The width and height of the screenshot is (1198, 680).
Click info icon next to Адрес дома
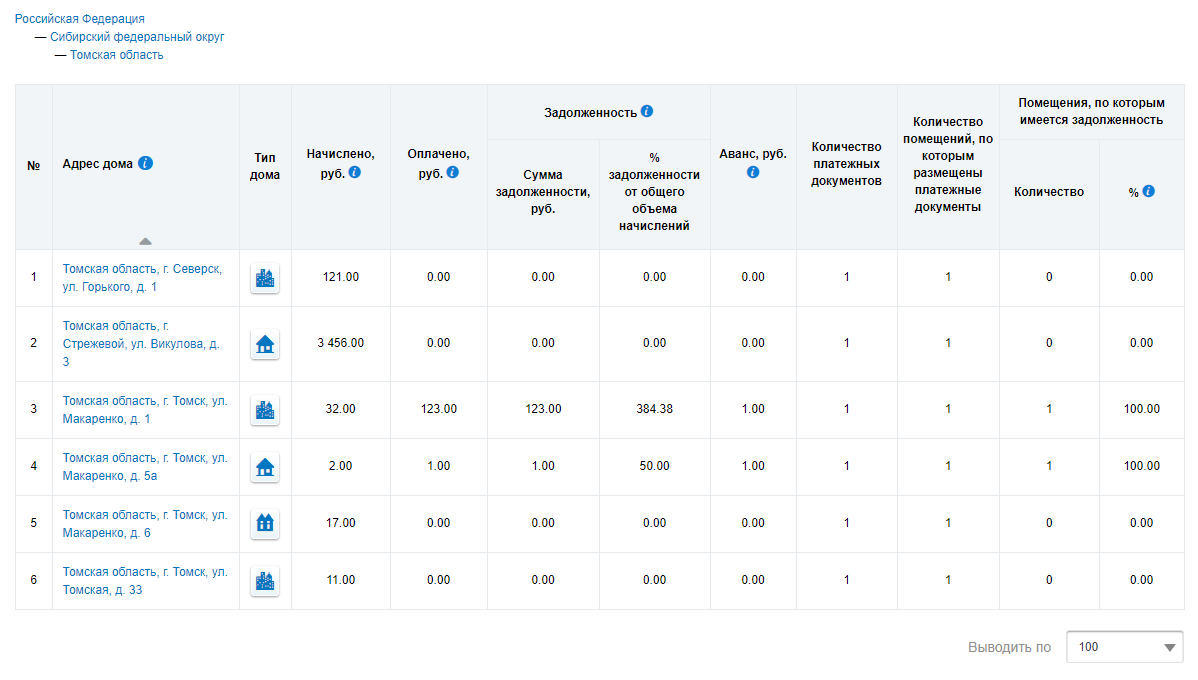(146, 164)
